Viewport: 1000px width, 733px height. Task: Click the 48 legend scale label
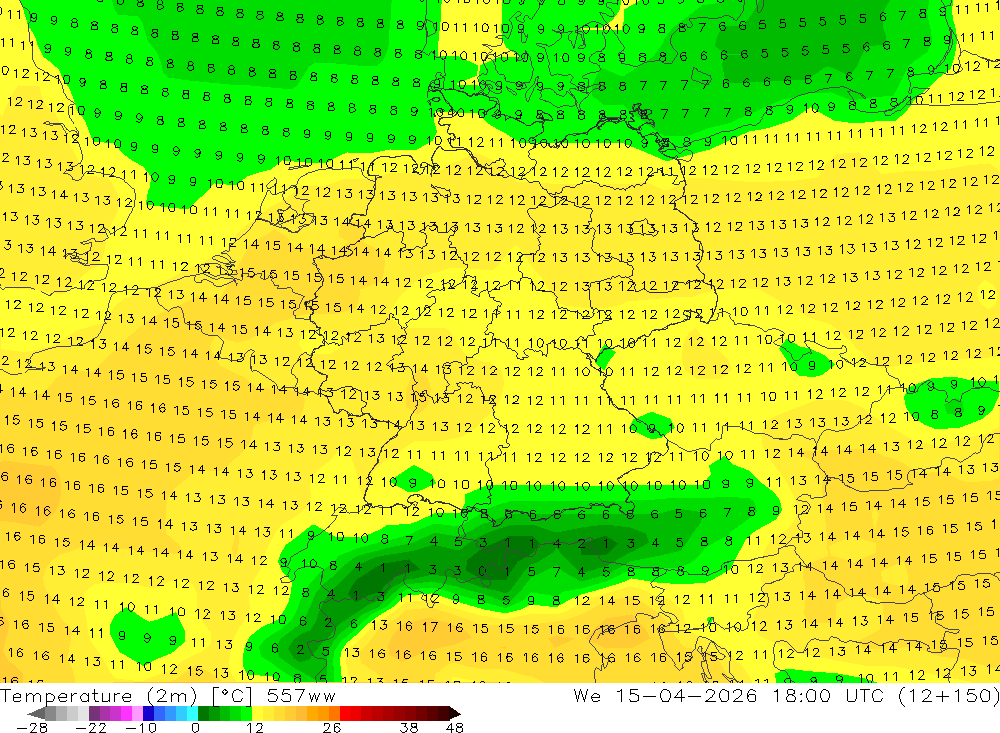click(x=455, y=727)
